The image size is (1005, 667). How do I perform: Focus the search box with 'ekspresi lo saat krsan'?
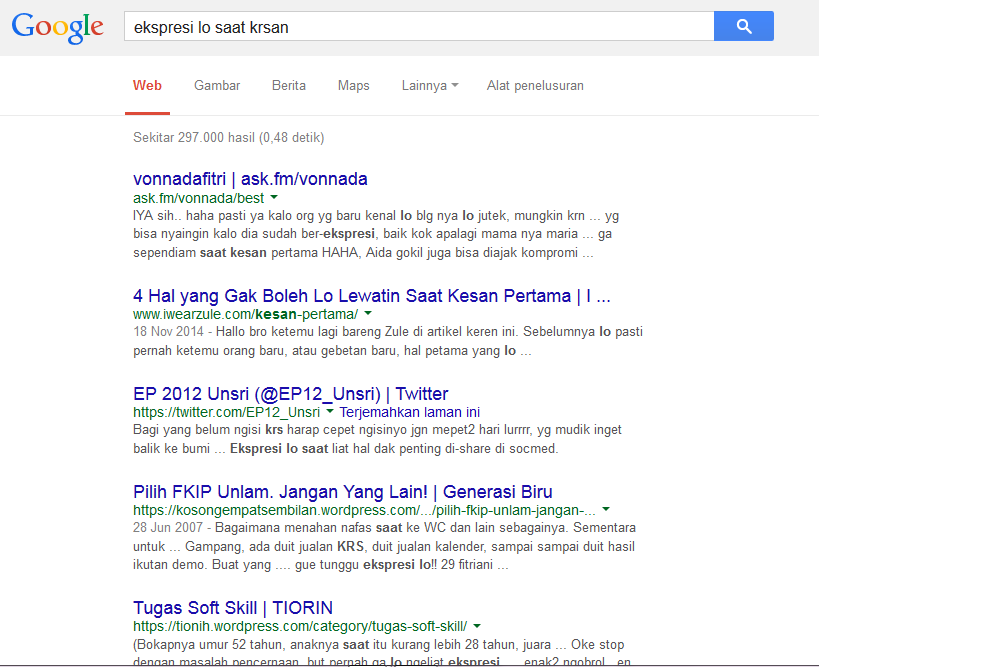tap(419, 26)
